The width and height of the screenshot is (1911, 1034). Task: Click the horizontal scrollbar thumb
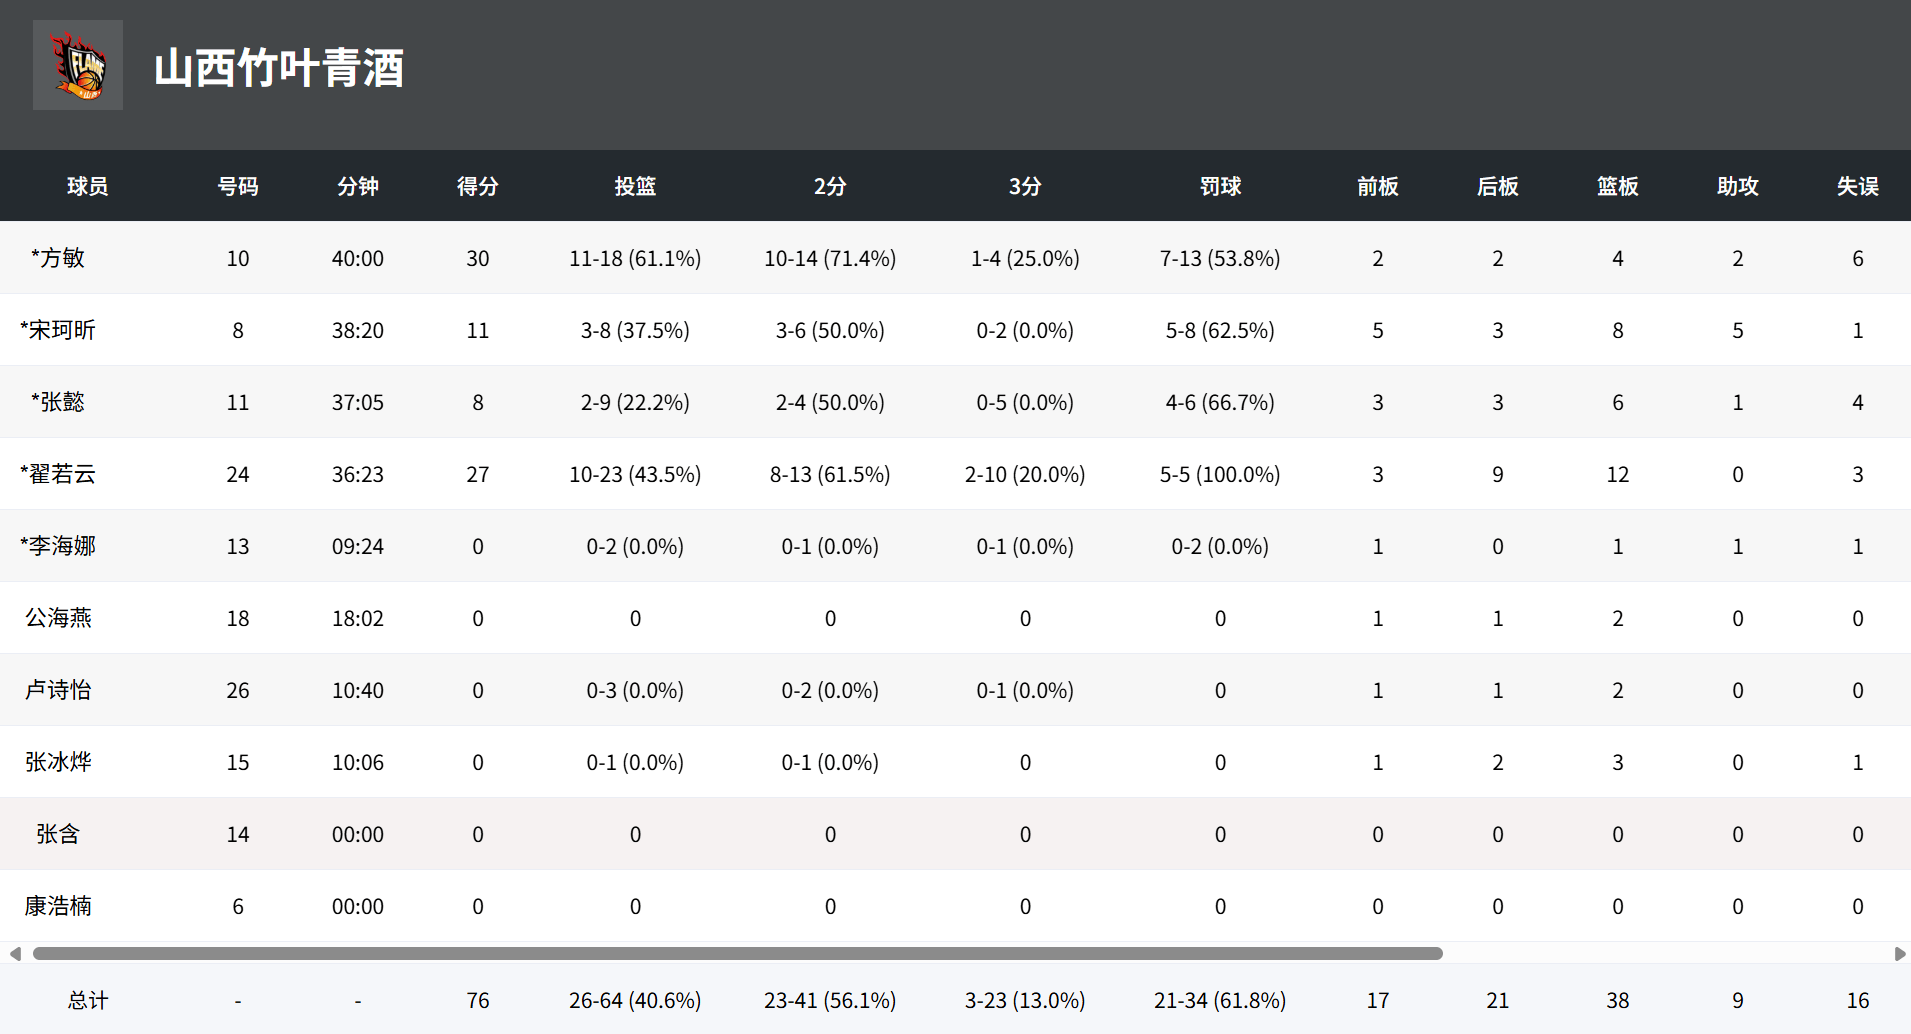click(737, 953)
